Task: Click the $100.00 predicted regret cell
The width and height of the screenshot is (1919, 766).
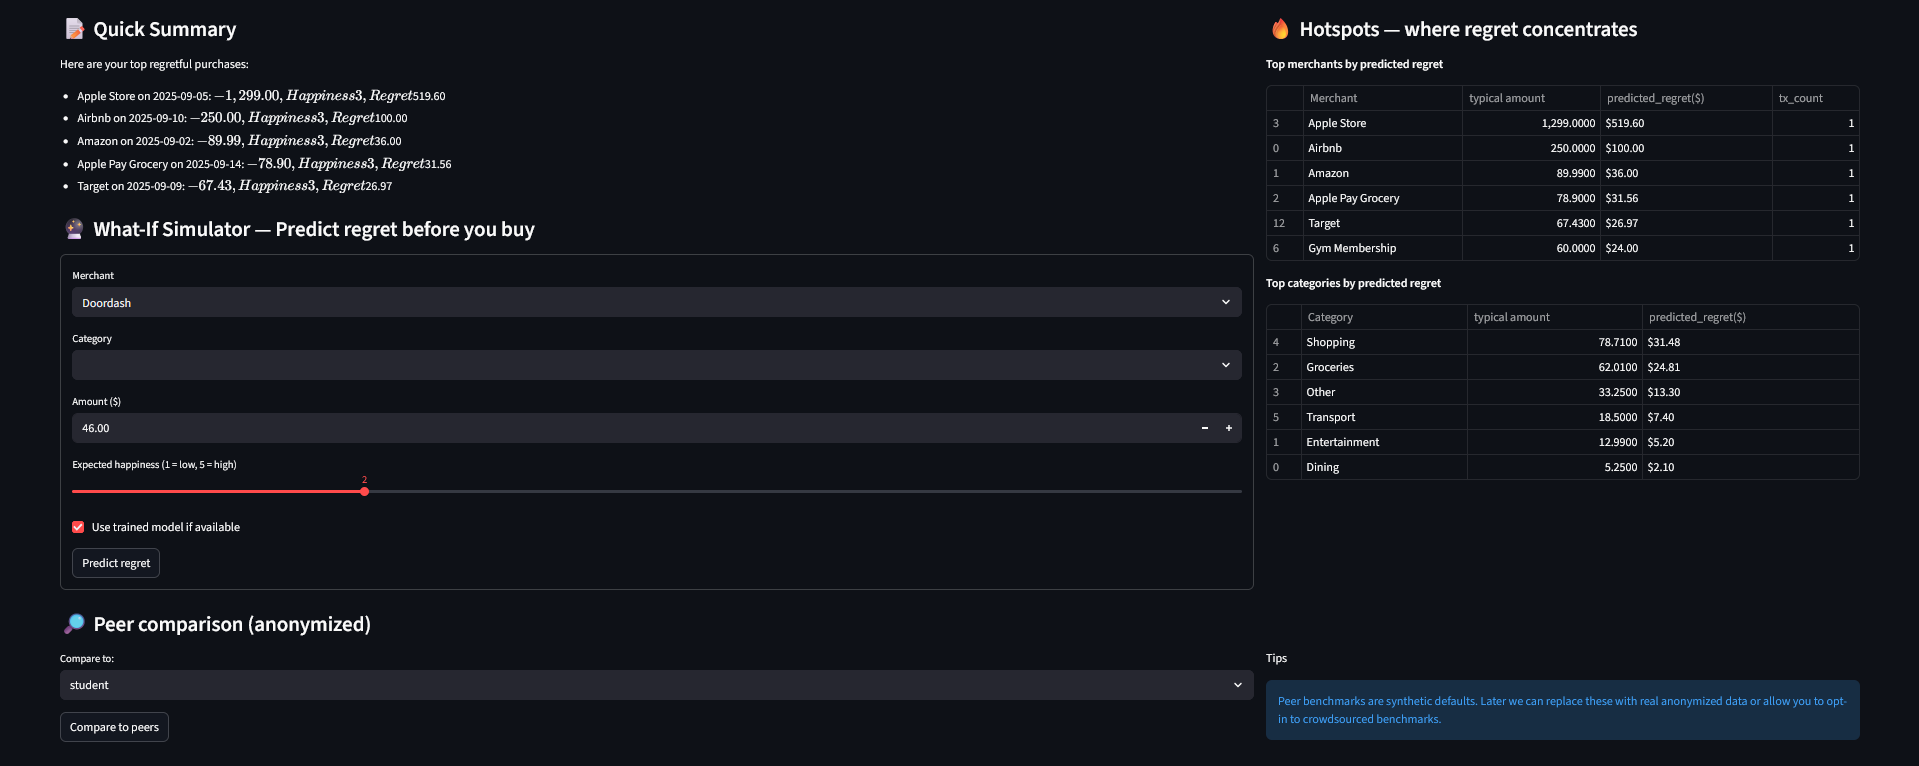Action: [1686, 148]
